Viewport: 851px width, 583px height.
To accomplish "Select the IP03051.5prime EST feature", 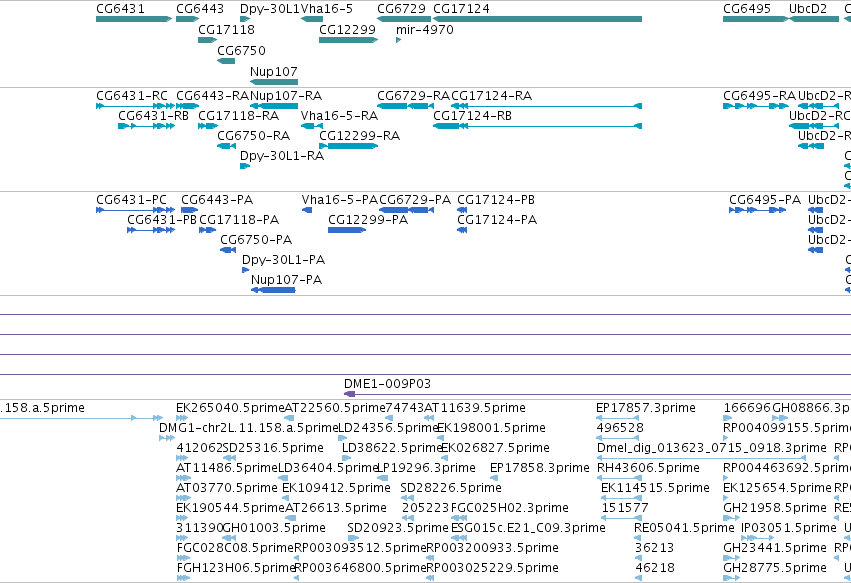I will point(758,538).
